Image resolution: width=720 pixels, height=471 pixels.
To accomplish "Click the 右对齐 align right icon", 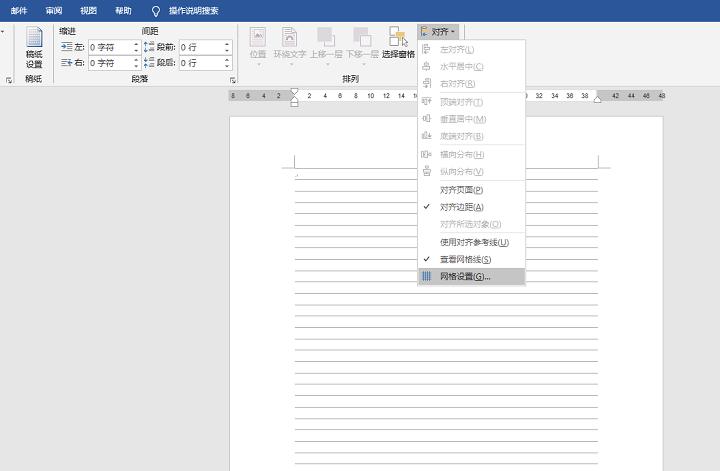I will [427, 83].
